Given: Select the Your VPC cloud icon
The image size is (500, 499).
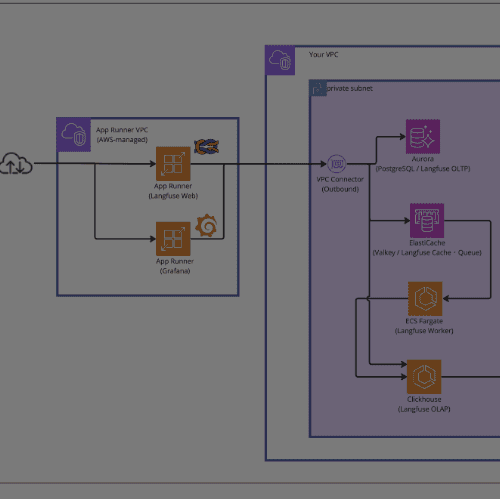Looking at the screenshot, I should 280,60.
